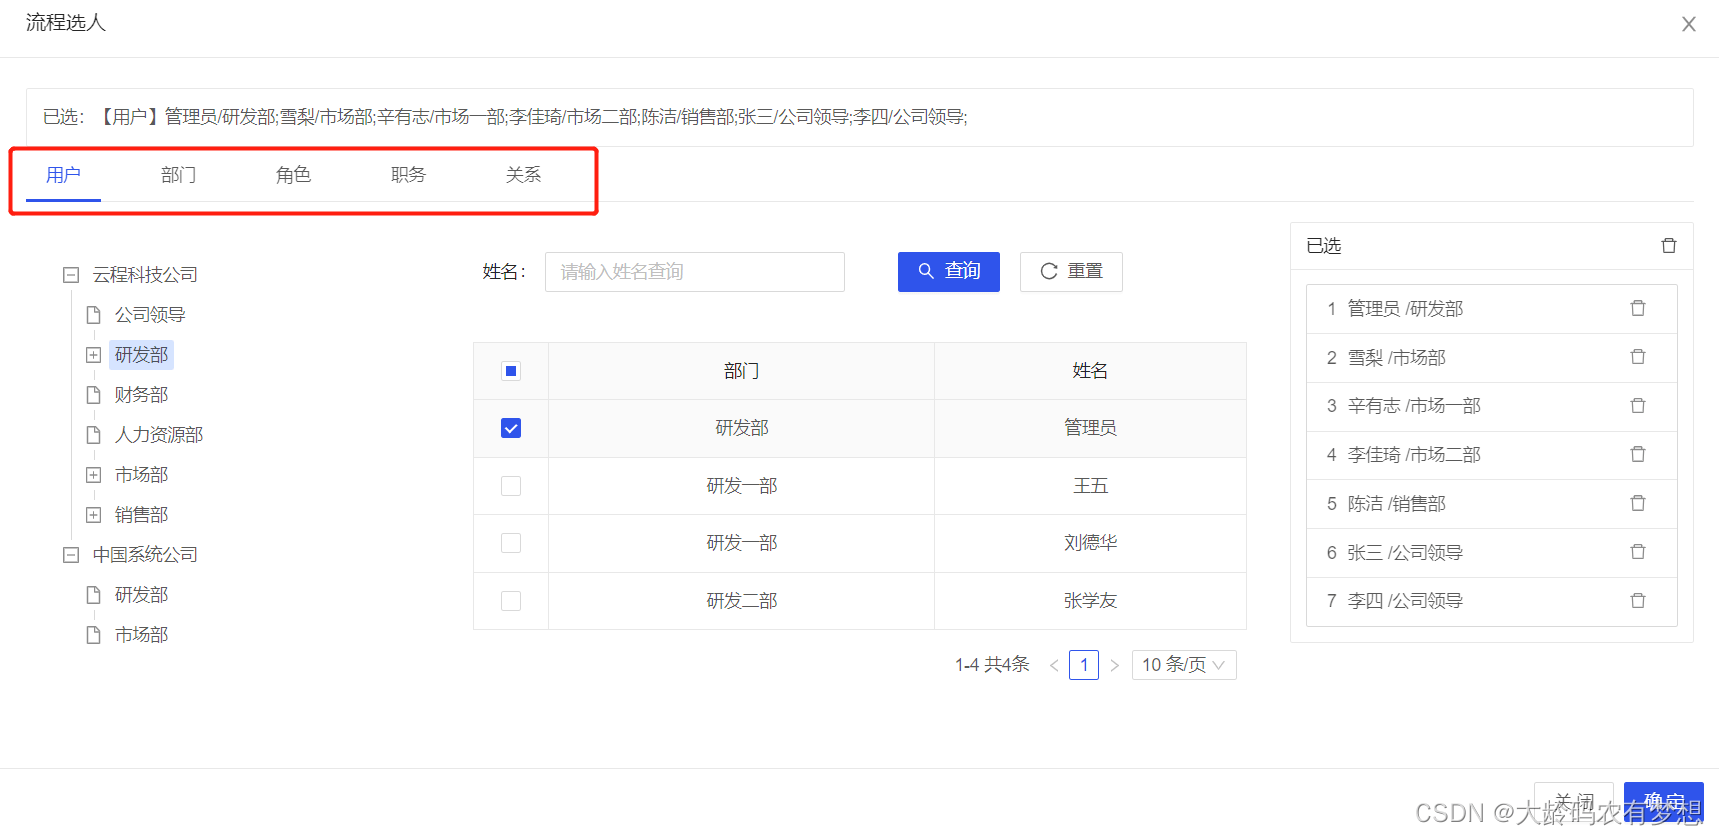Select 财务部 in the organization tree
The image size is (1719, 835).
pyautogui.click(x=141, y=395)
